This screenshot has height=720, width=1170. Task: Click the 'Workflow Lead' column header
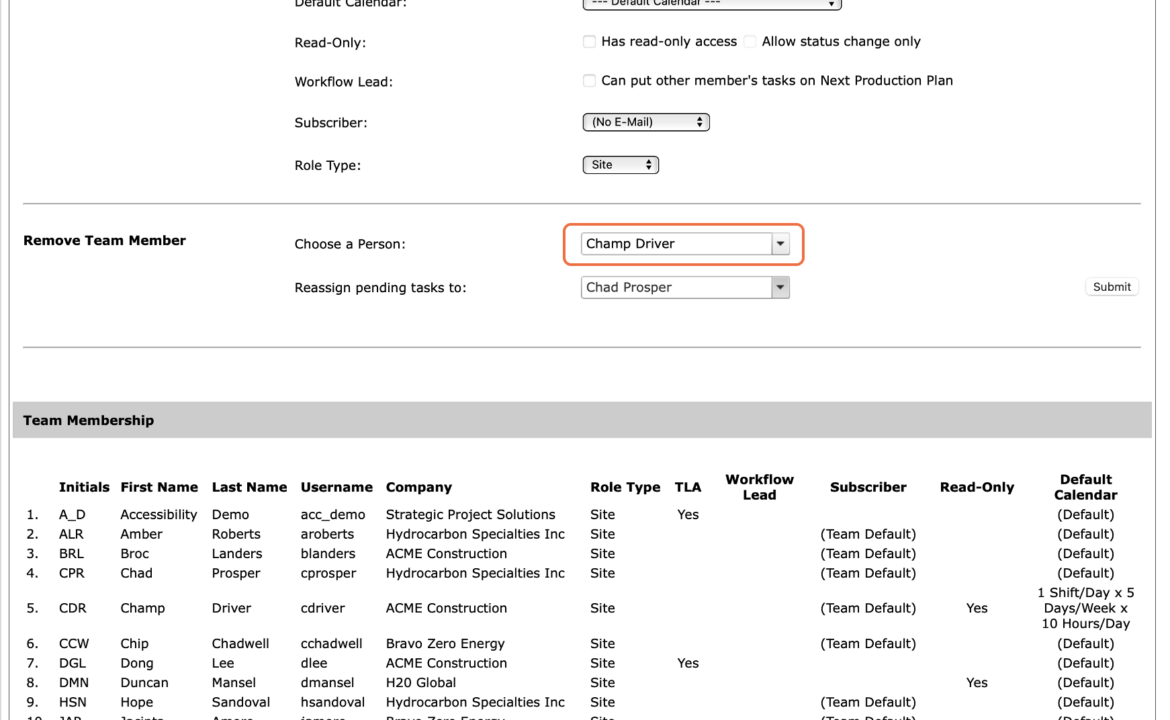759,487
